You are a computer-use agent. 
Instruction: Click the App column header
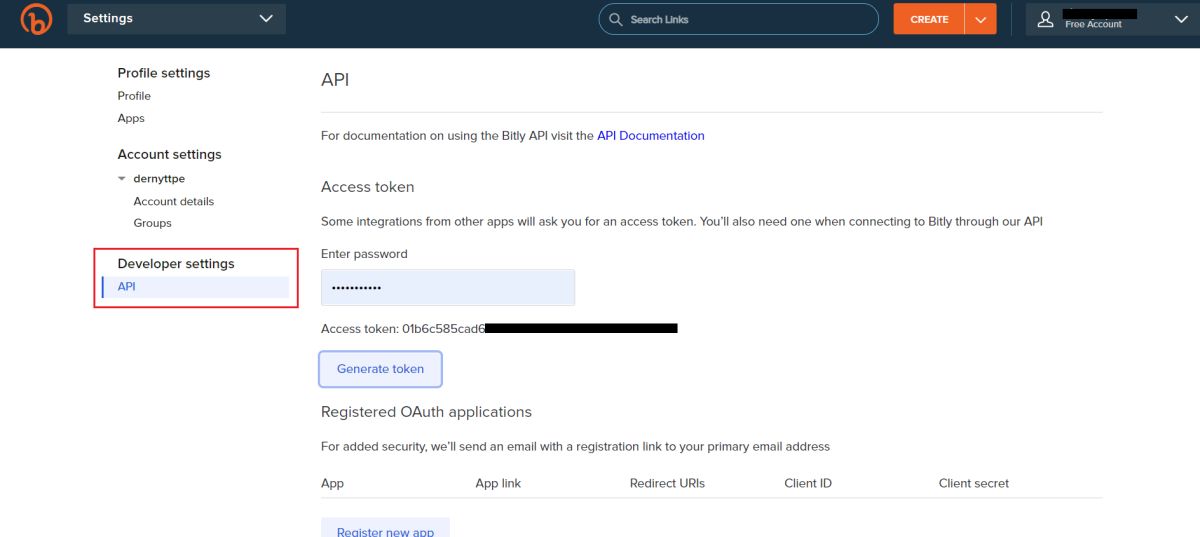[332, 483]
